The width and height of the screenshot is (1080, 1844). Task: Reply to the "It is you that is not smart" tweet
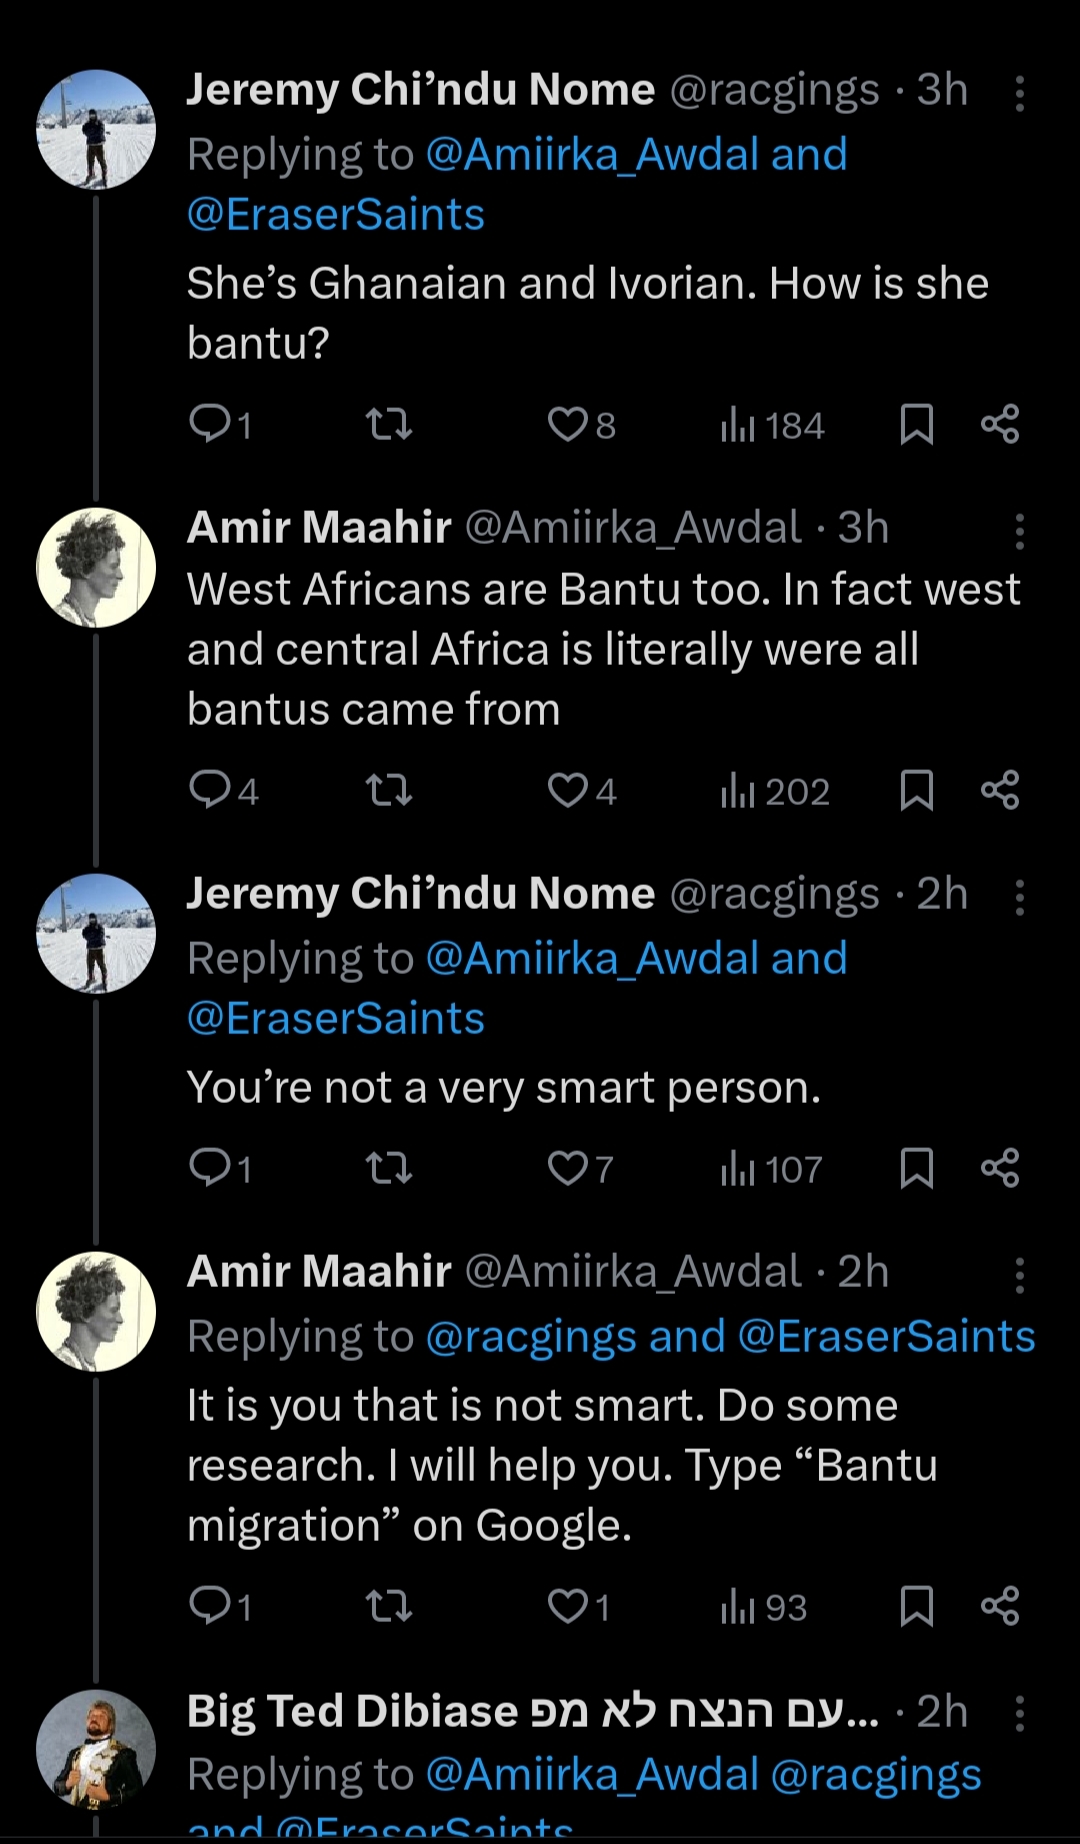click(211, 1607)
